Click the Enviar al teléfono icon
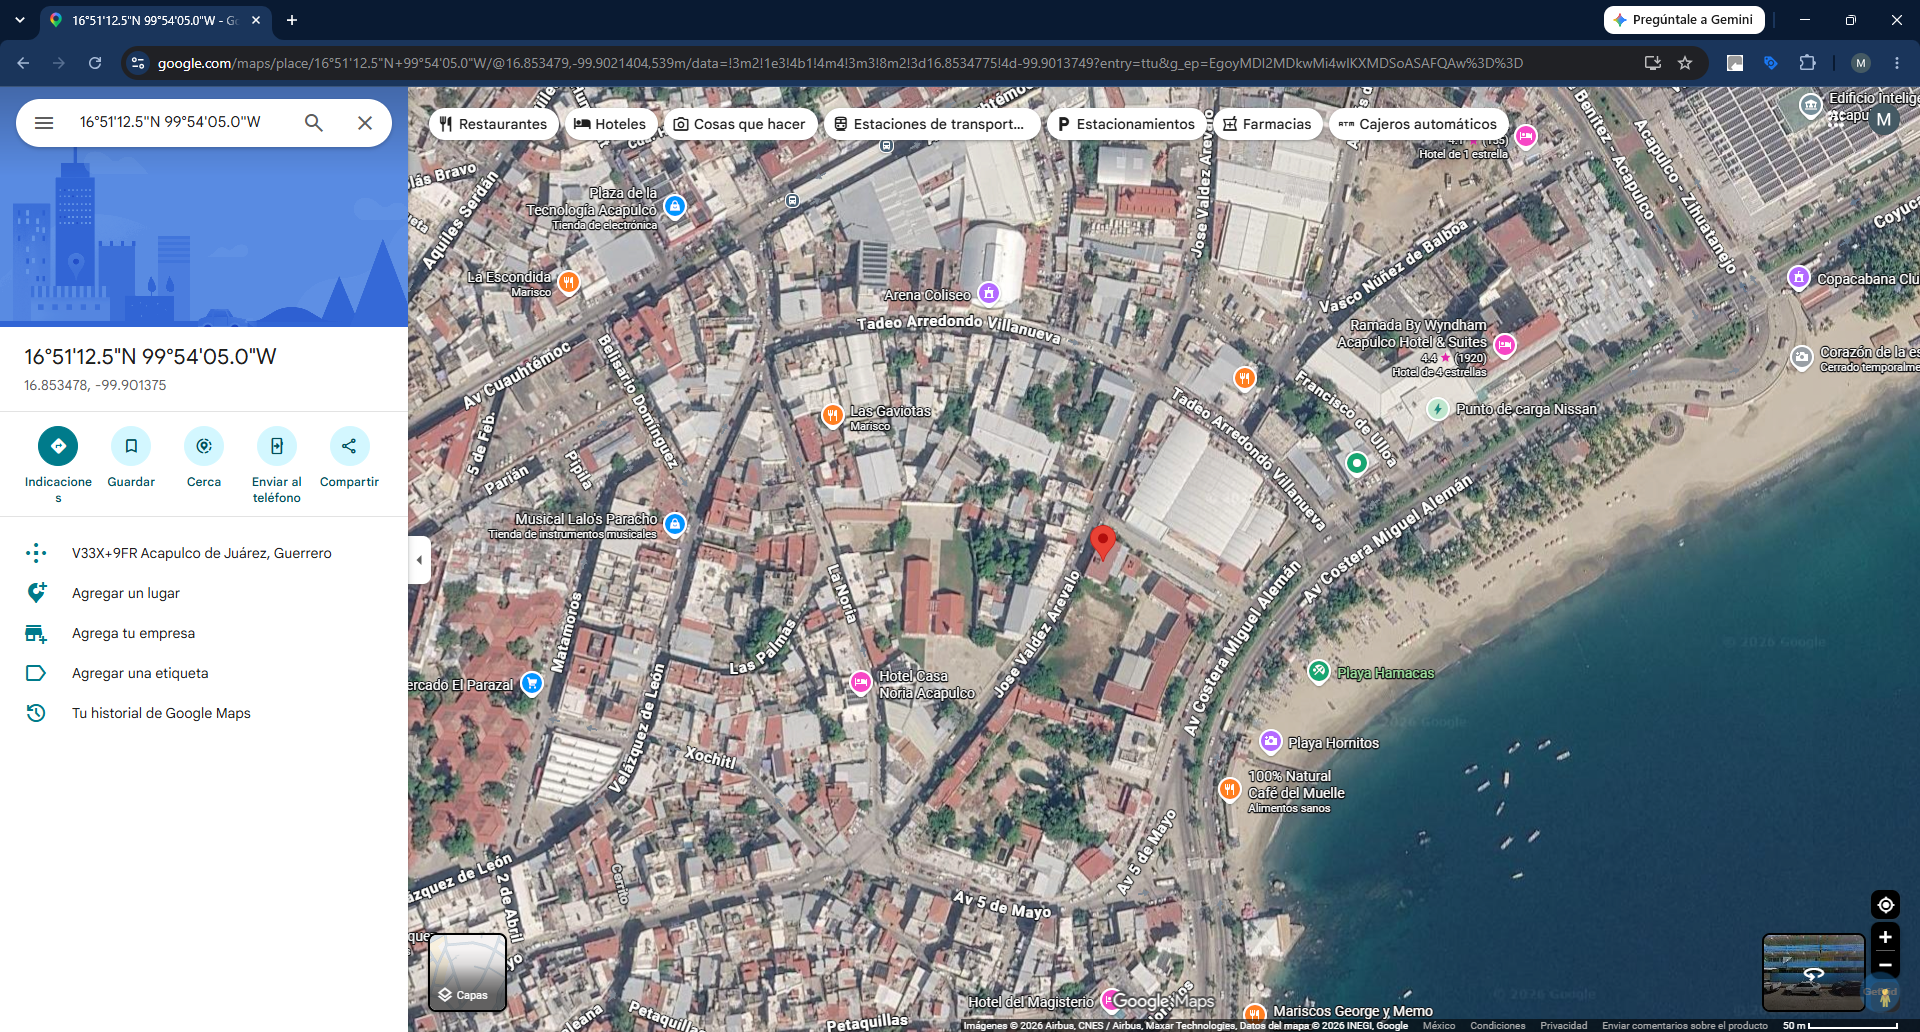Viewport: 1920px width, 1032px height. pos(277,446)
